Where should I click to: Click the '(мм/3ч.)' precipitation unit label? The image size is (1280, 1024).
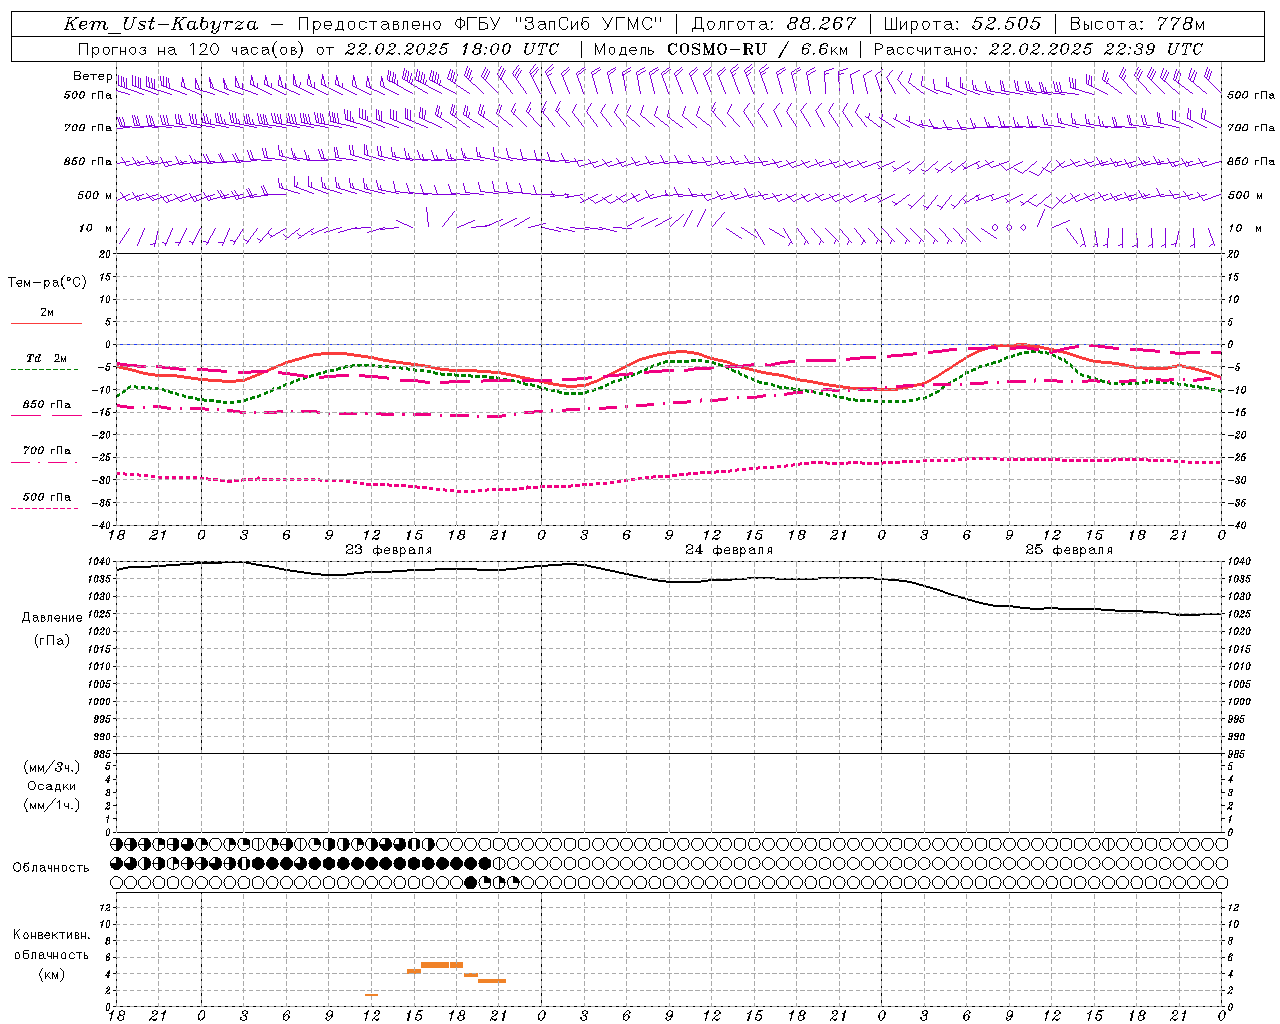click(x=52, y=768)
